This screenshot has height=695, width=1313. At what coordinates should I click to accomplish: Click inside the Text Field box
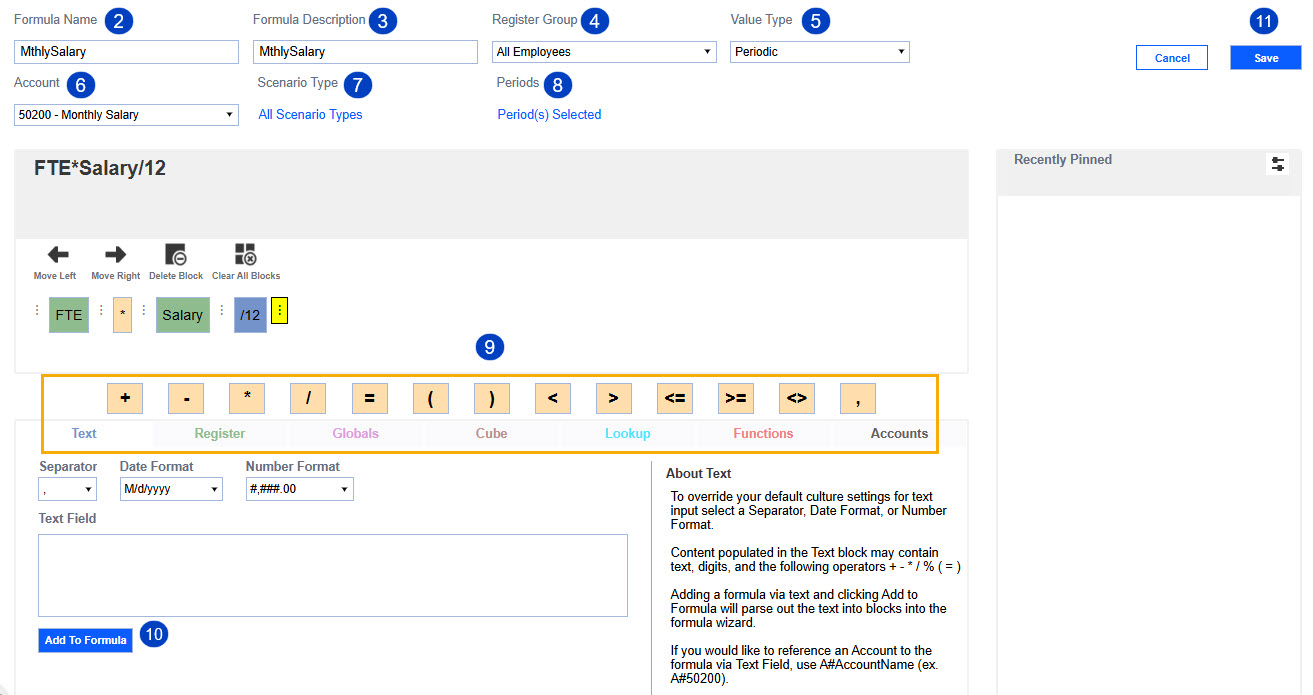[x=332, y=575]
